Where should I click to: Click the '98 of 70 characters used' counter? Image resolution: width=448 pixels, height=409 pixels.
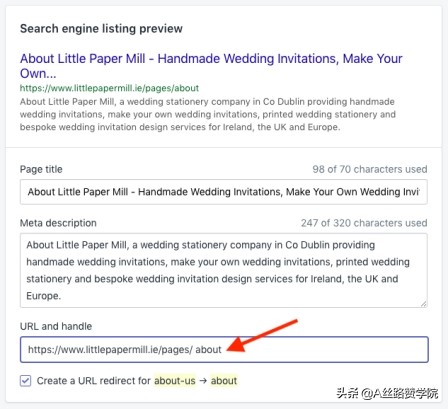[370, 169]
